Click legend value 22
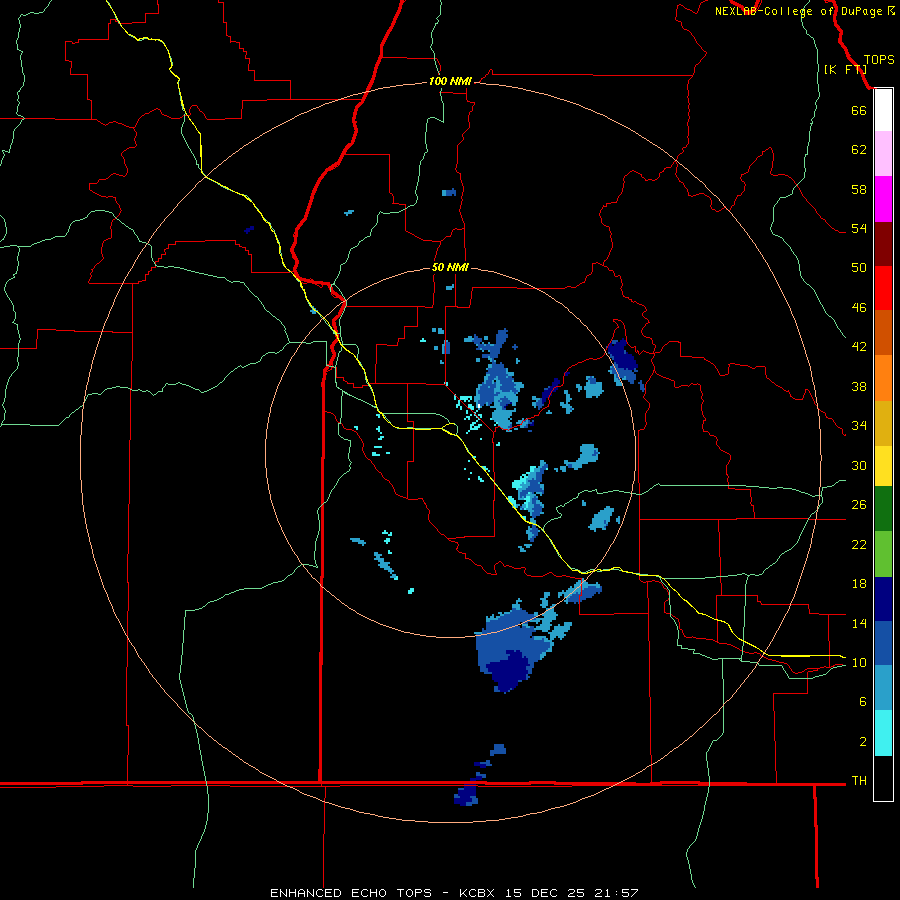Screen dimensions: 900x900 (859, 544)
